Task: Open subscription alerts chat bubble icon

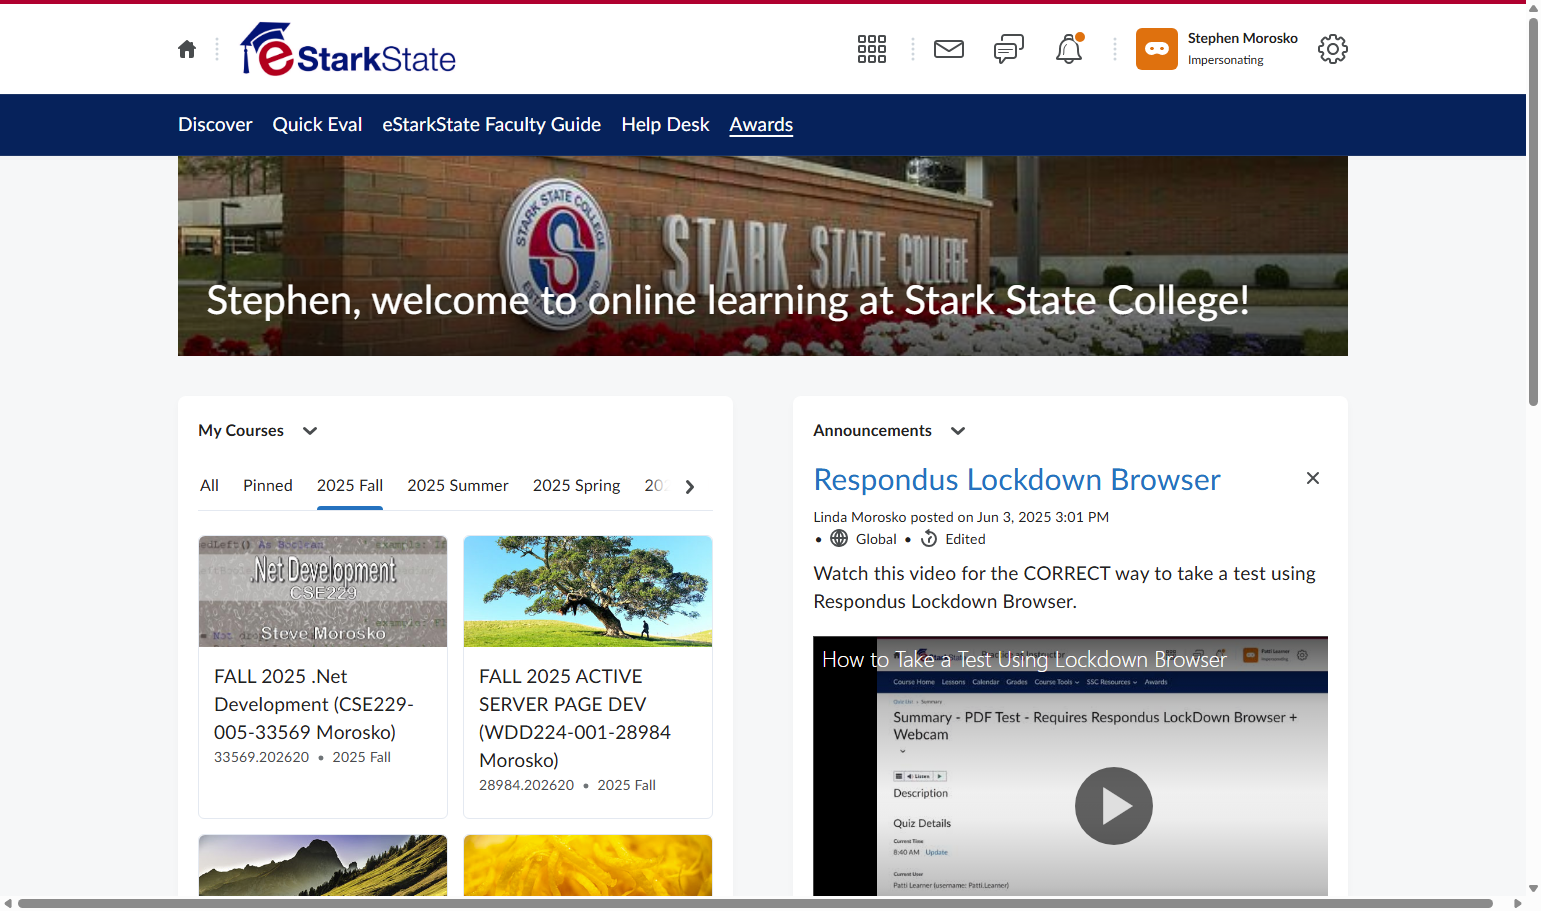Action: tap(1009, 49)
